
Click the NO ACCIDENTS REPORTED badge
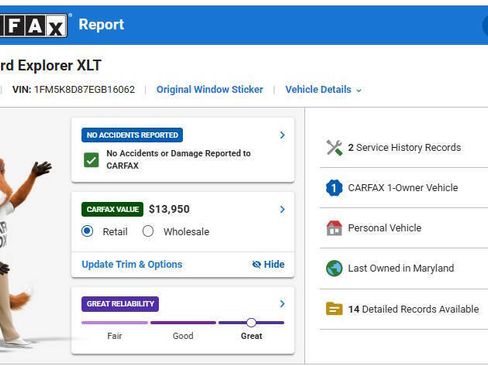click(132, 135)
